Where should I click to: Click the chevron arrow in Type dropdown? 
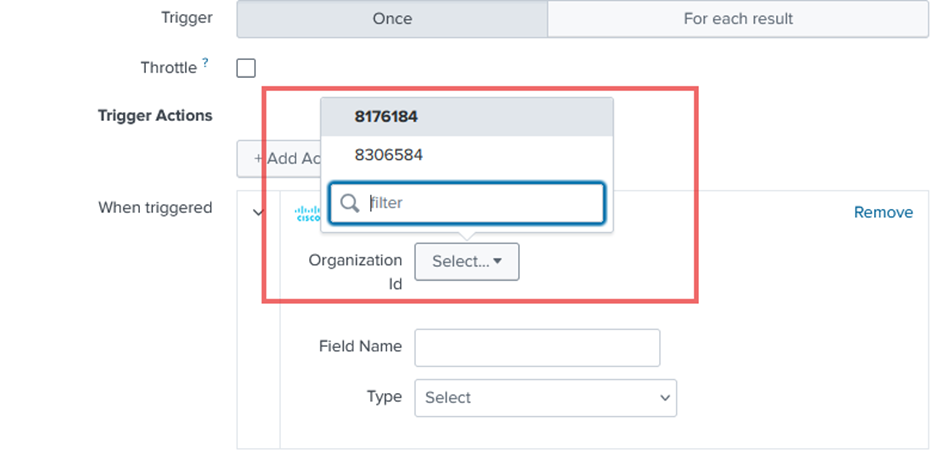pyautogui.click(x=665, y=398)
